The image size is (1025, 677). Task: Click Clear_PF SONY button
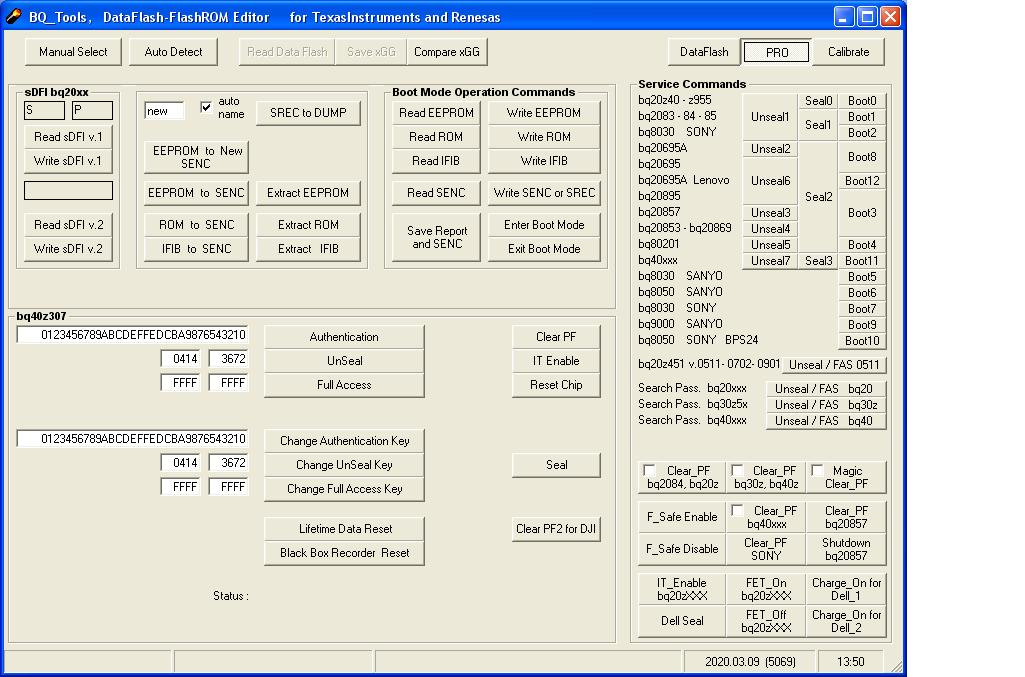tap(765, 549)
